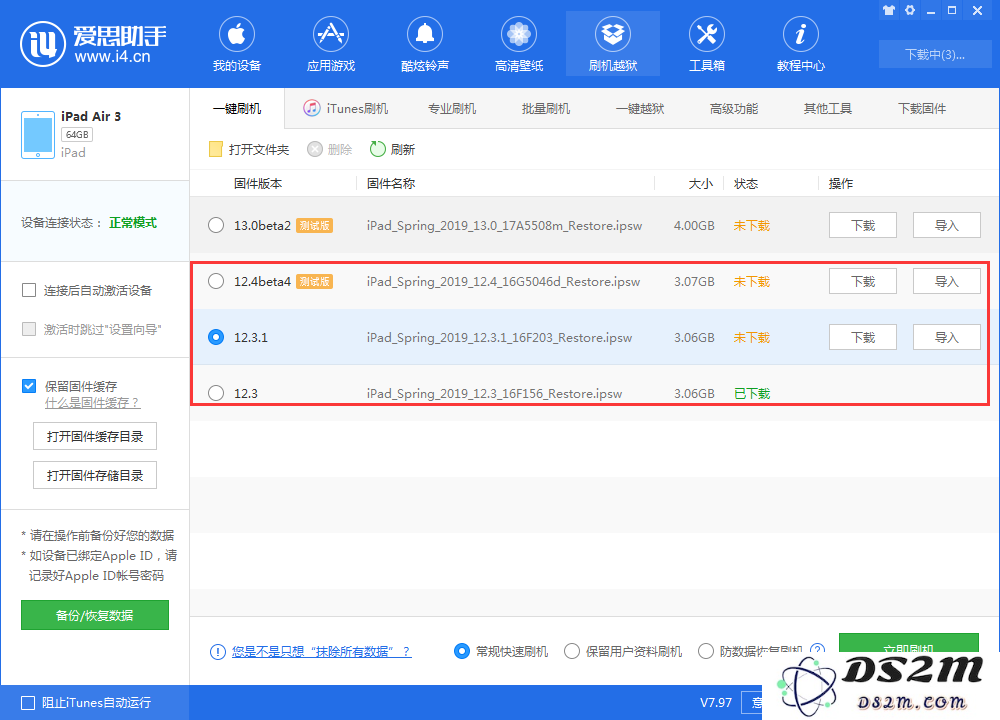Image resolution: width=1000 pixels, height=720 pixels.
Task: Click 正常模式 connection status text
Action: coord(133,223)
